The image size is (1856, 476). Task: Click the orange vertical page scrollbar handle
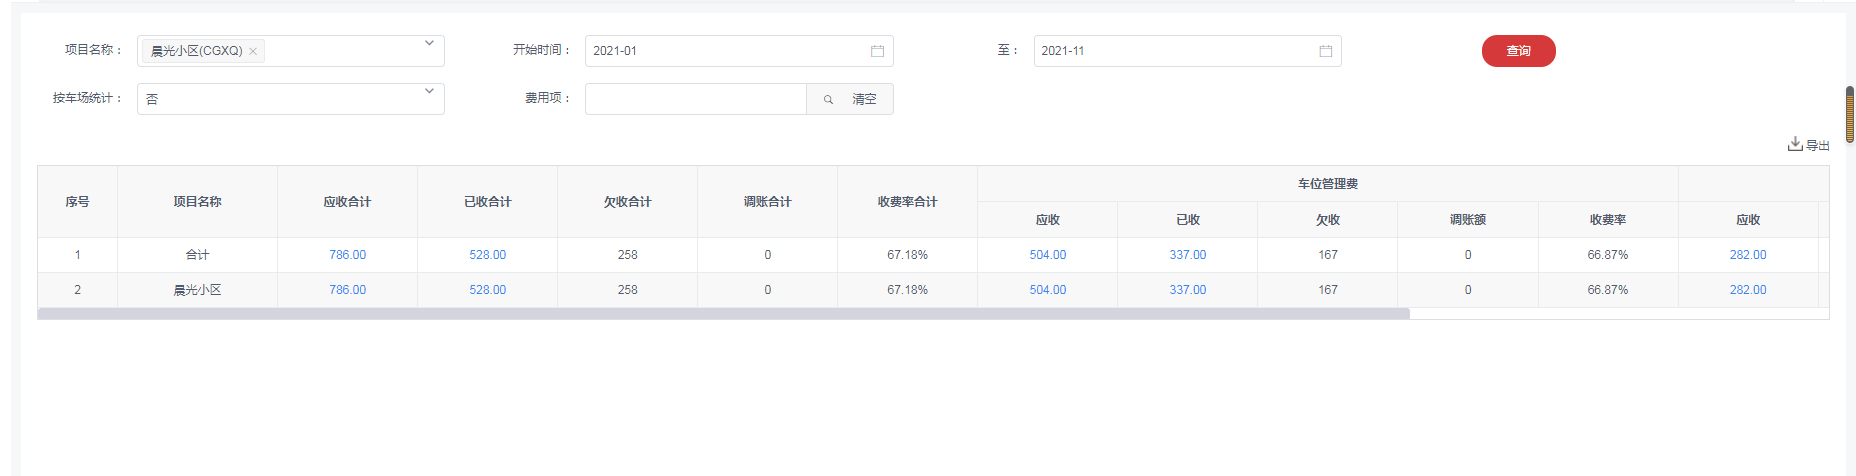pyautogui.click(x=1850, y=114)
